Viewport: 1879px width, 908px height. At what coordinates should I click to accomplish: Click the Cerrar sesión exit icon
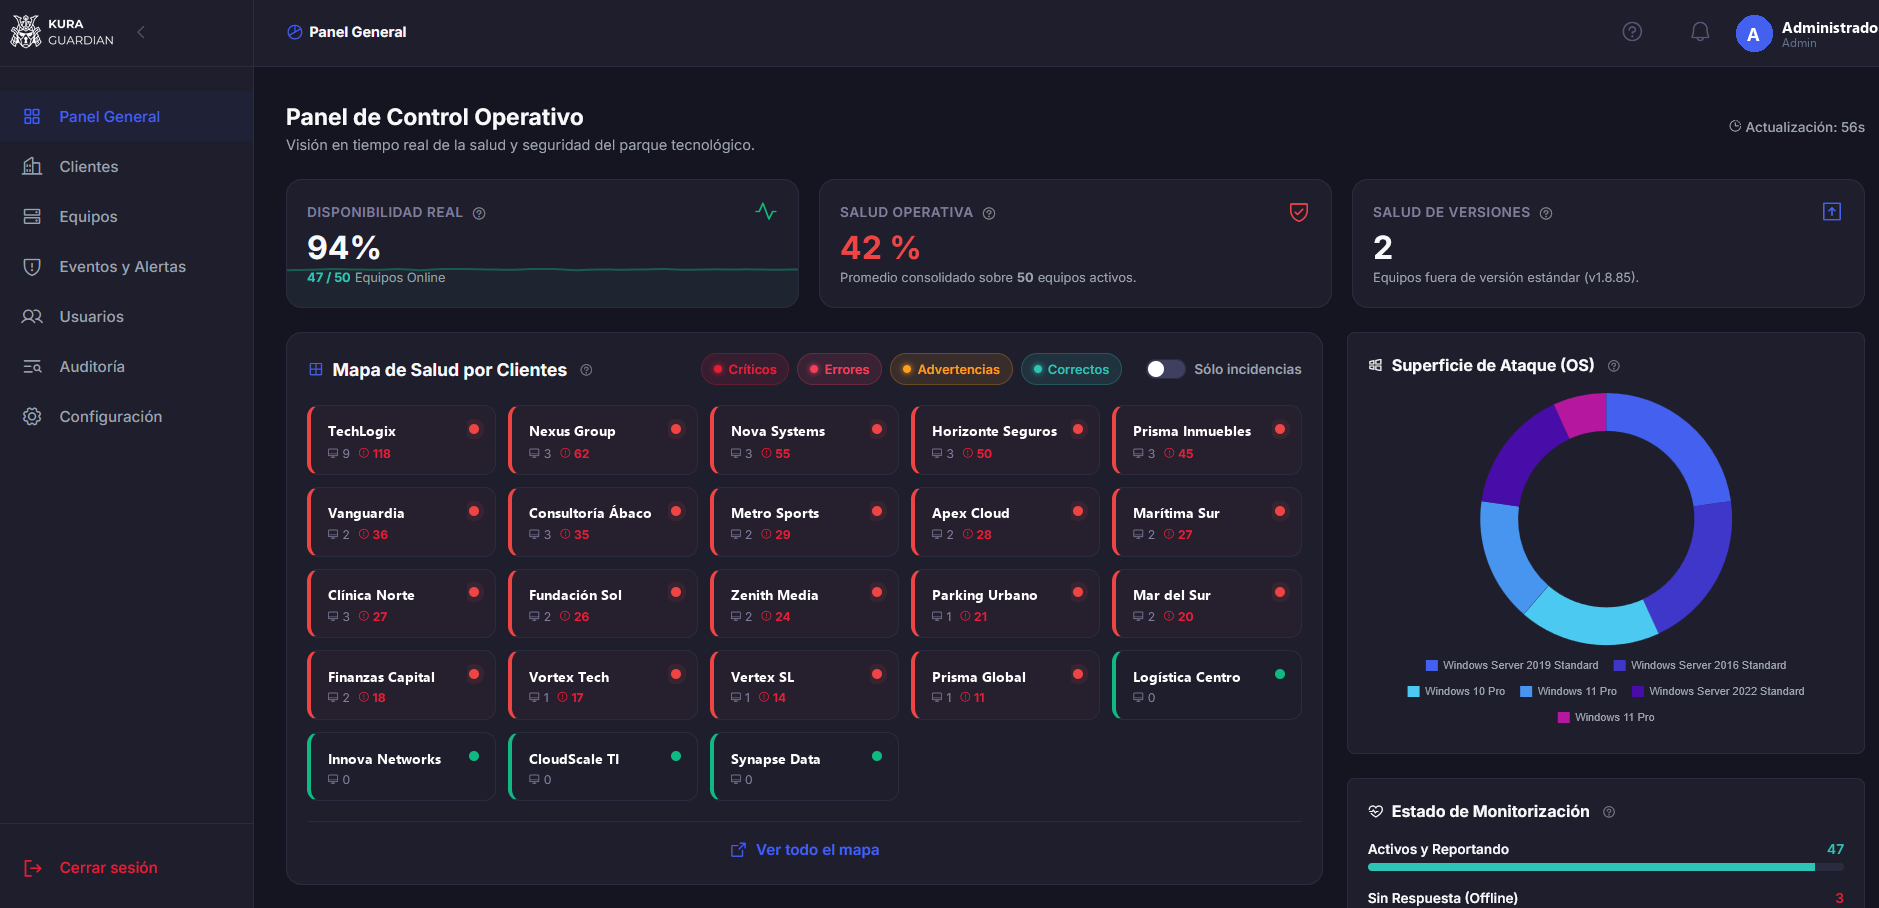[33, 868]
